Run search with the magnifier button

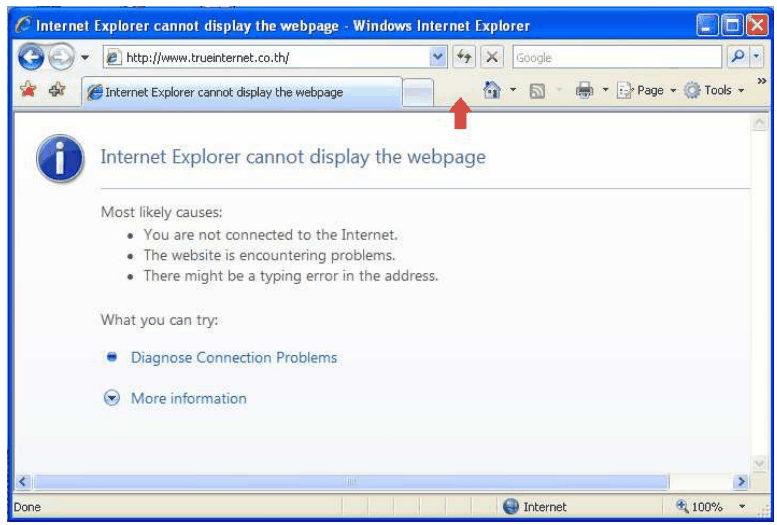tap(738, 58)
